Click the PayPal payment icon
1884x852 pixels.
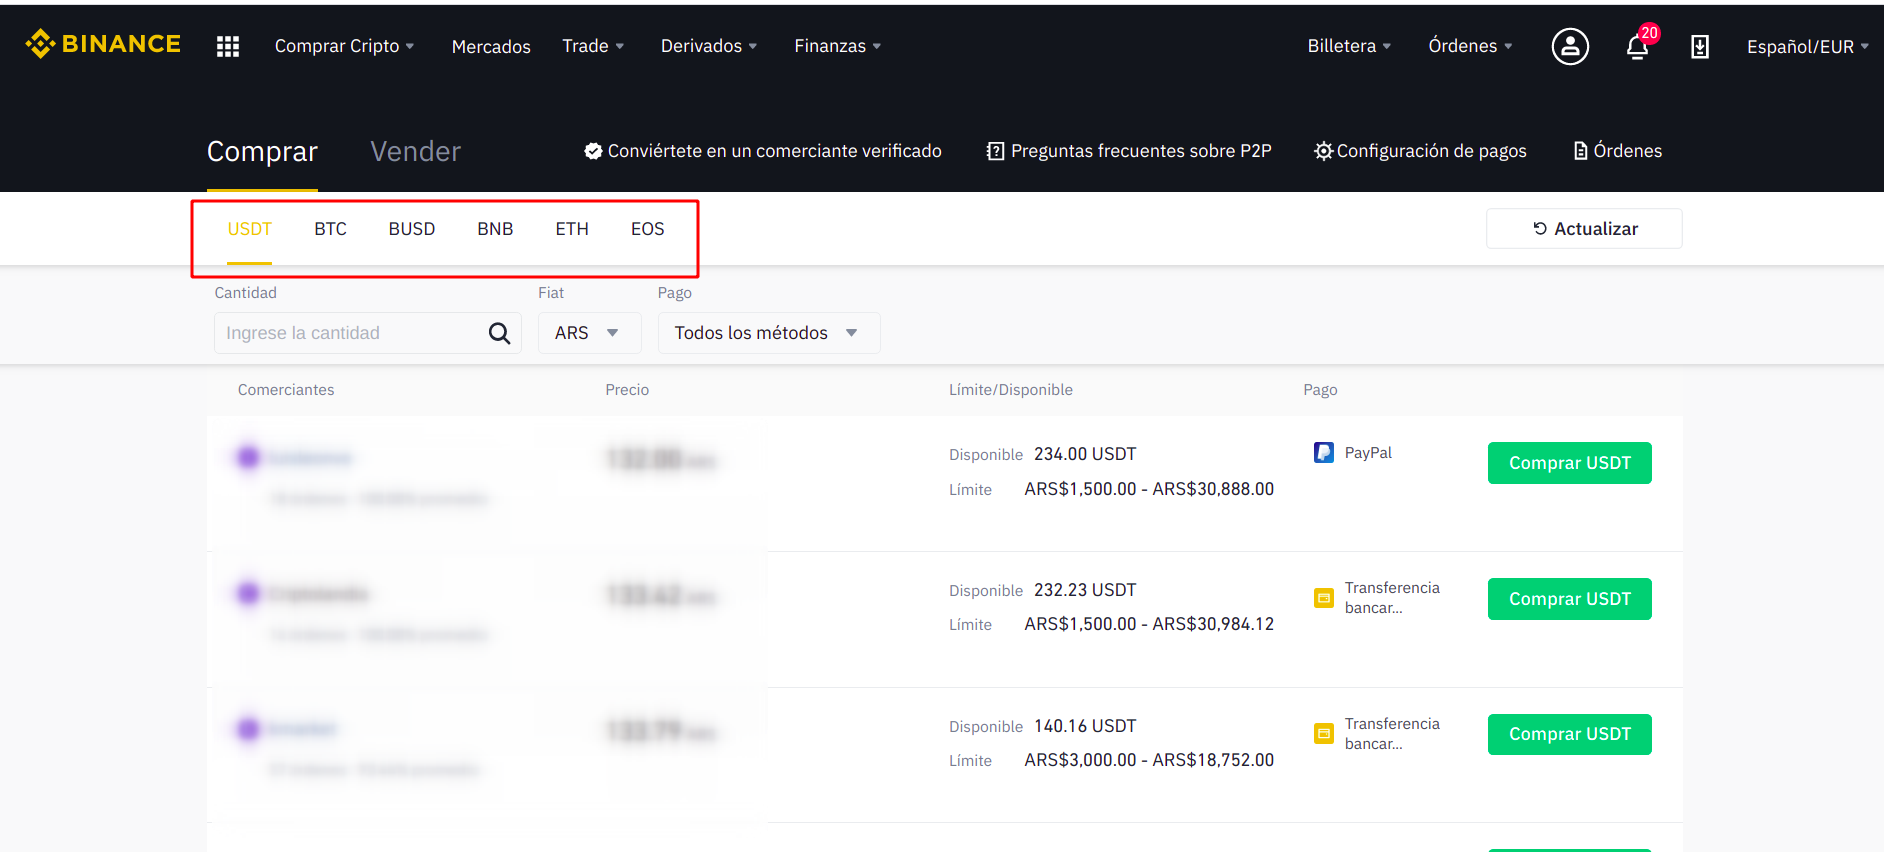1324,453
